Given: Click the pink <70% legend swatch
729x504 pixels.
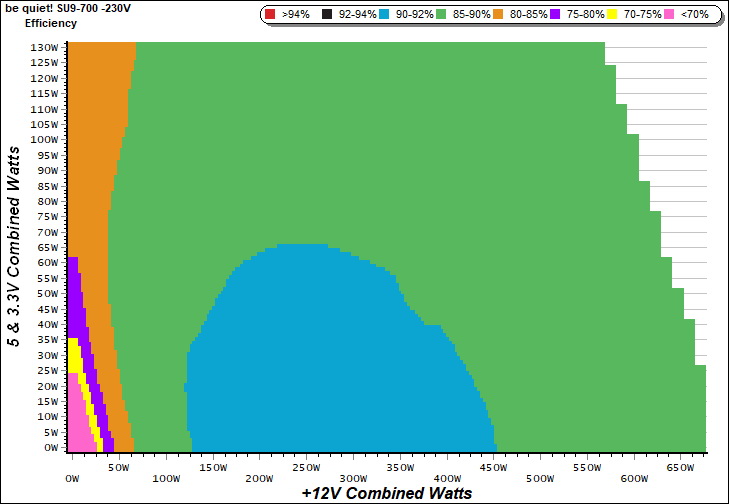Looking at the screenshot, I should (670, 15).
